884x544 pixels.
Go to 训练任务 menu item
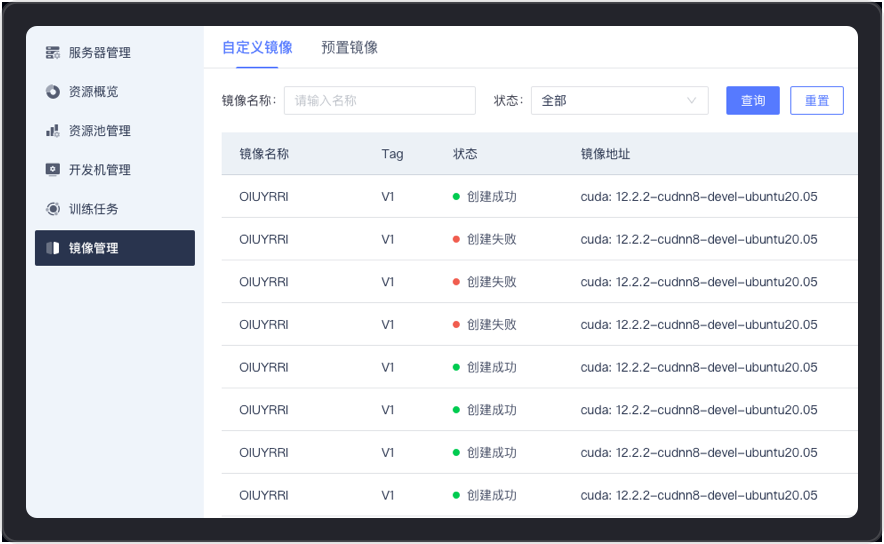[94, 209]
